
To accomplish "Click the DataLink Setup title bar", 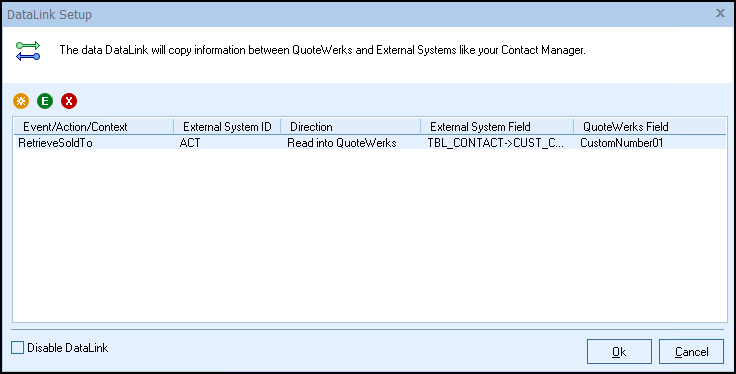I will pos(357,14).
